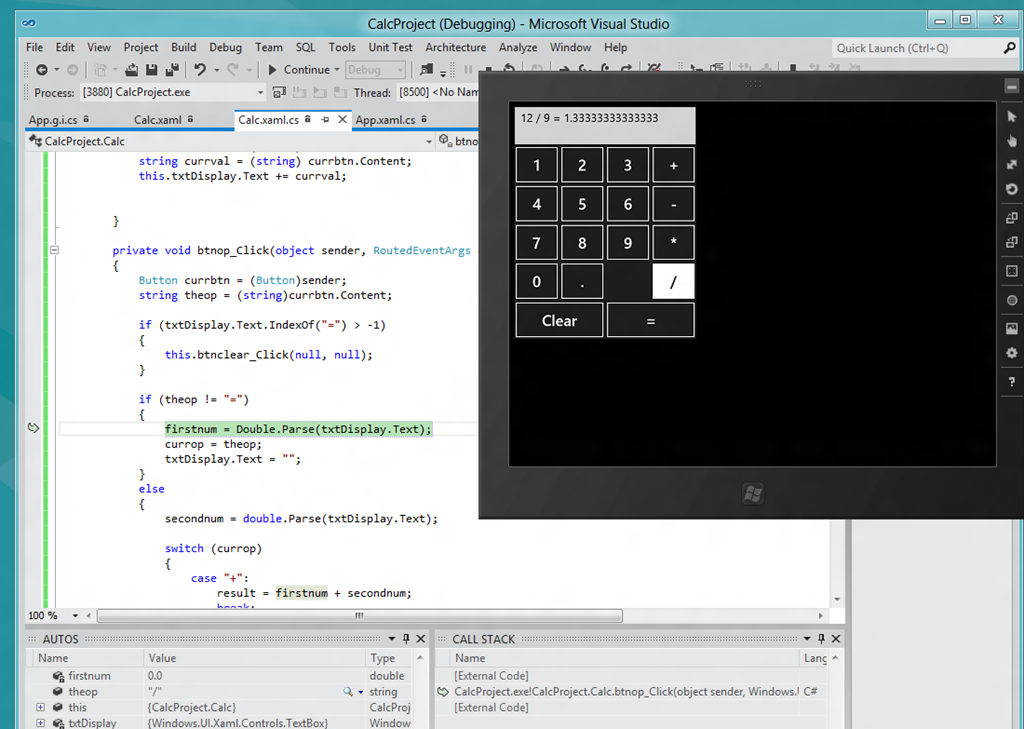Rotate the simulator clockwise
The width and height of the screenshot is (1024, 729).
[x=1012, y=218]
